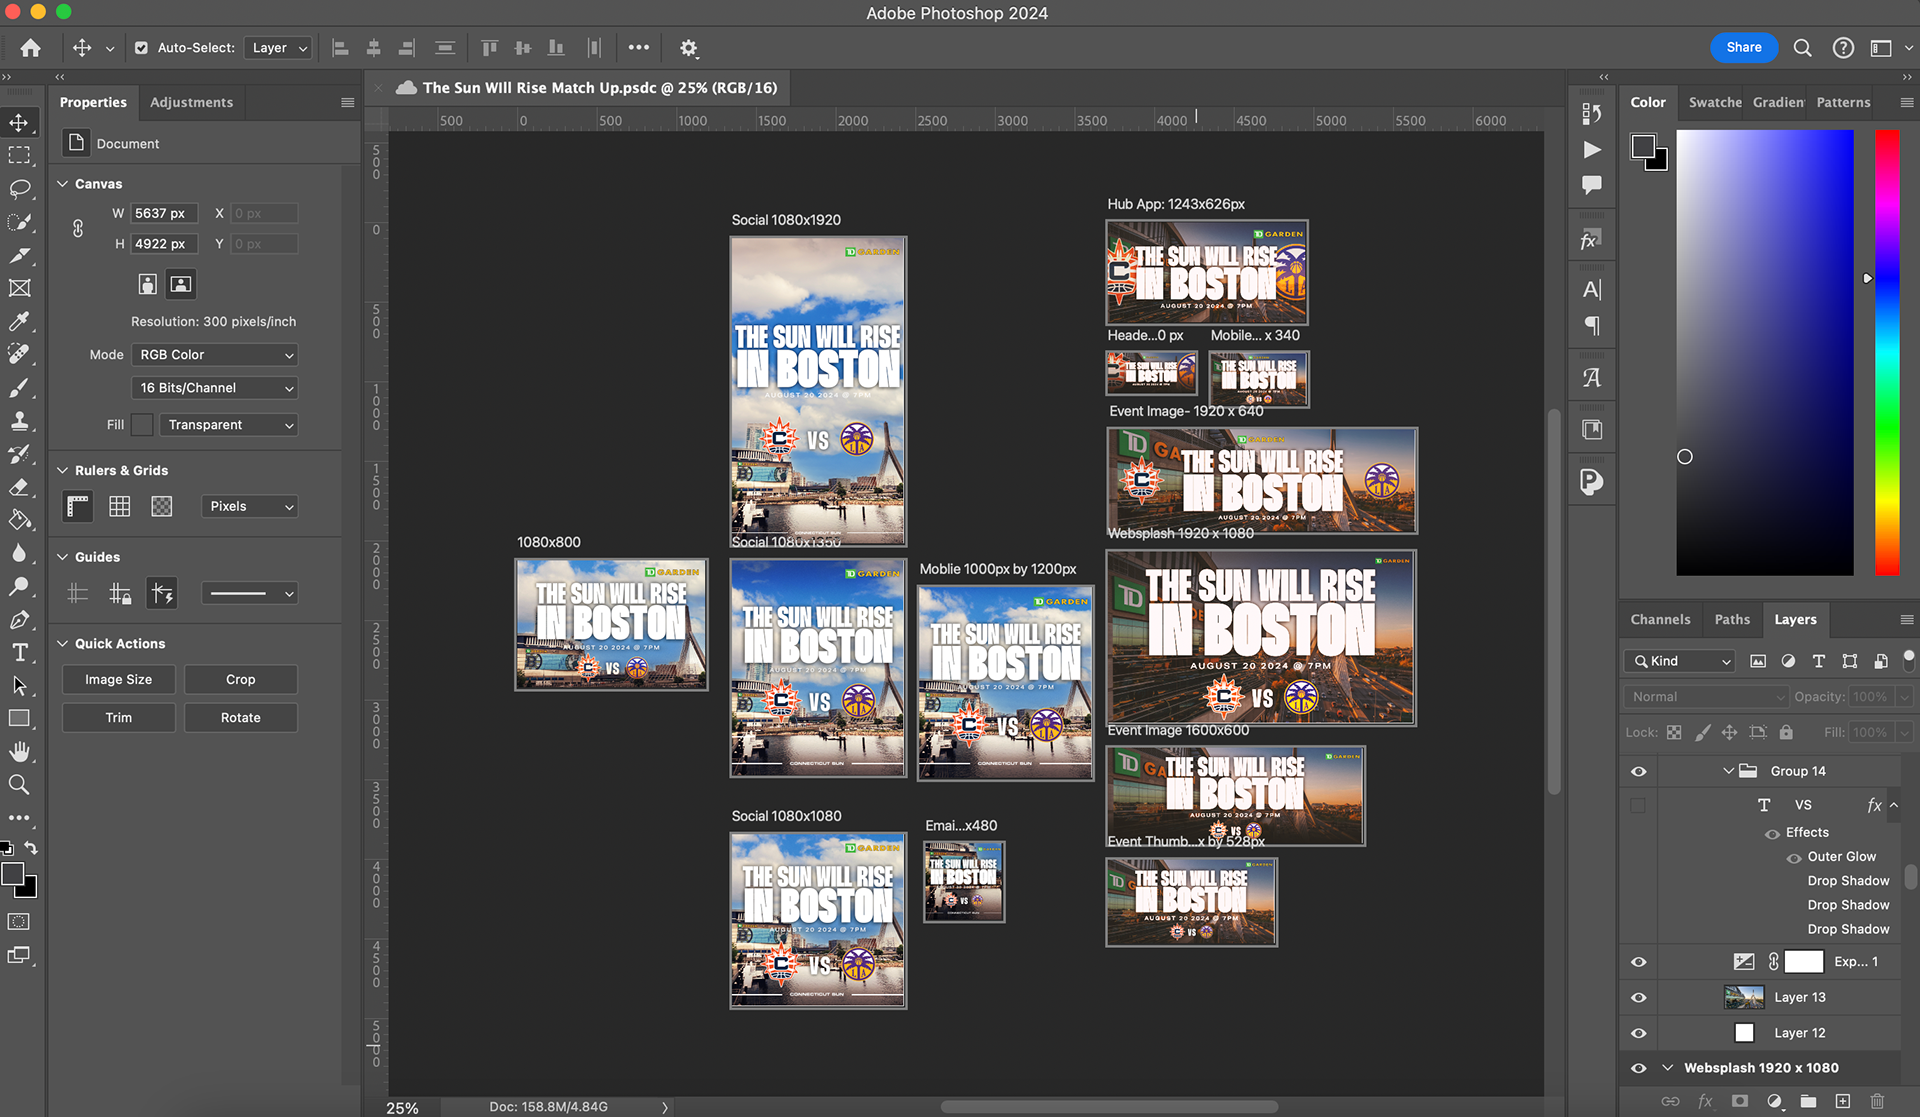Select the Zoom tool
Viewport: 1920px width, 1117px height.
tap(19, 784)
